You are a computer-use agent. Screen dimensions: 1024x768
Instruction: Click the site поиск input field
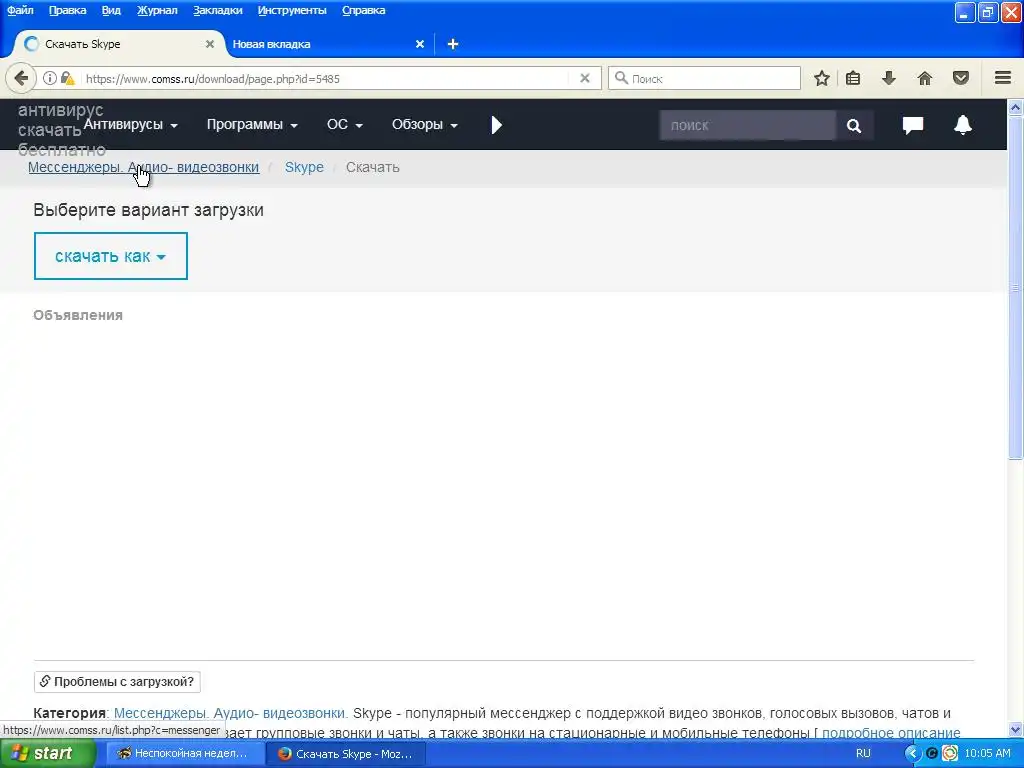pyautogui.click(x=747, y=125)
